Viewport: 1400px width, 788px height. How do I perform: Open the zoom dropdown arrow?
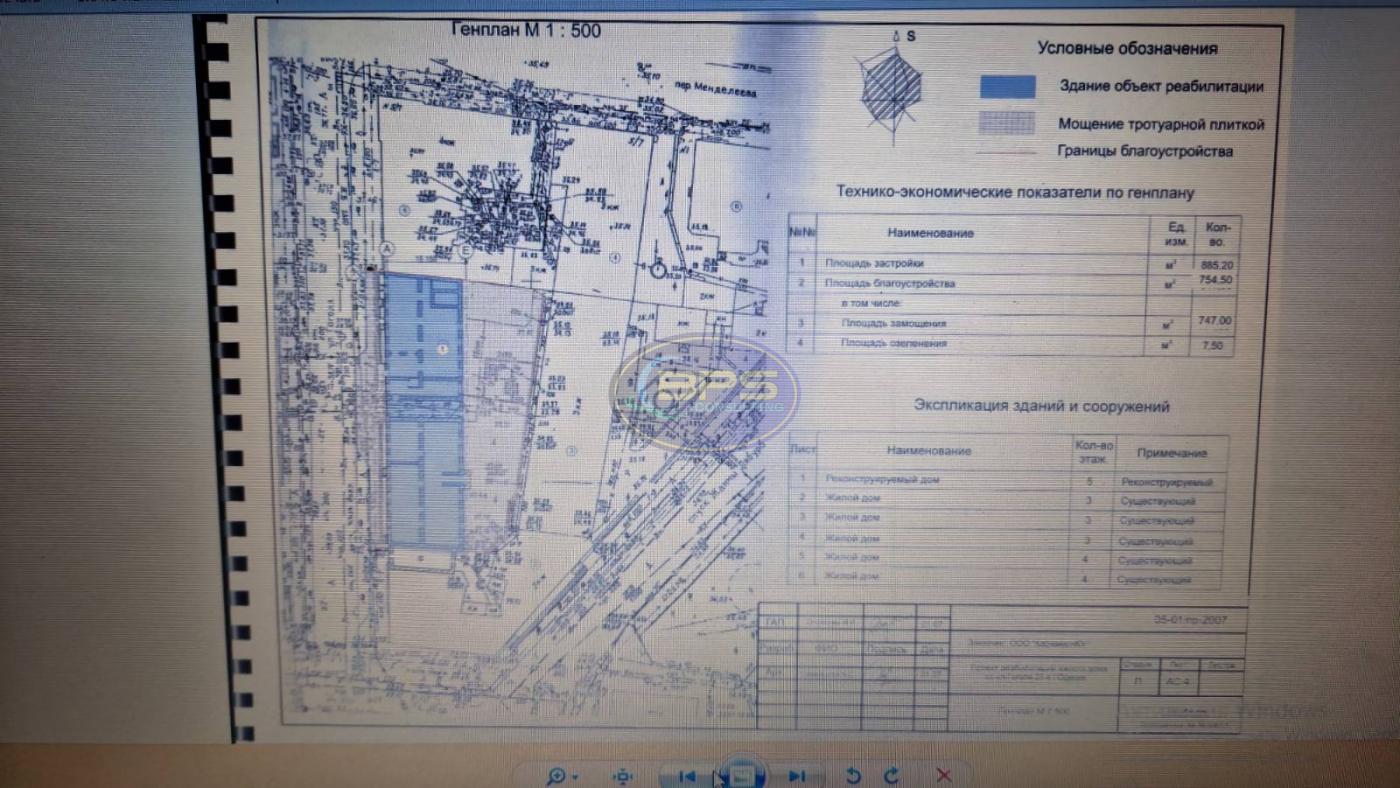tap(575, 777)
